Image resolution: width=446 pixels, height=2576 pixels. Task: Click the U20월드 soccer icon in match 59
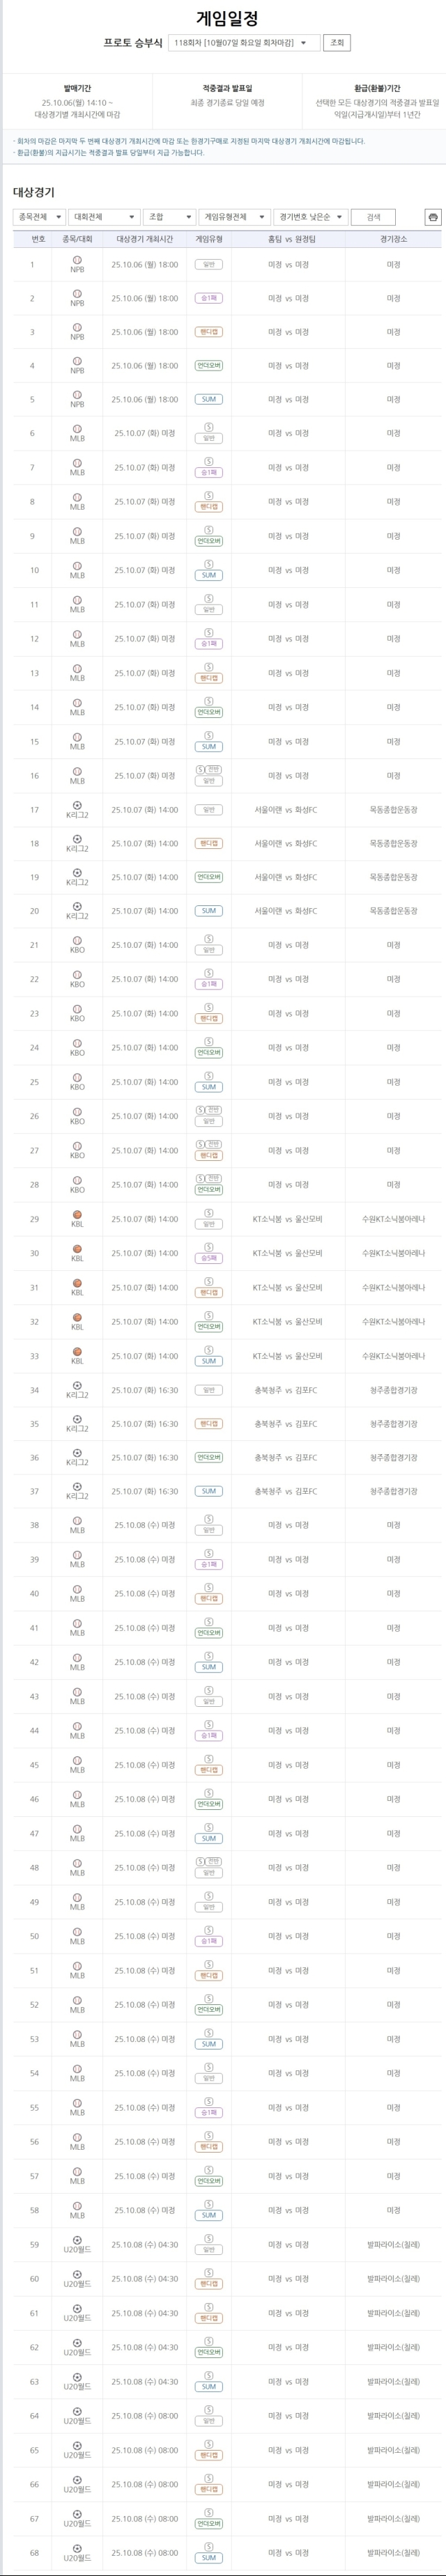coord(77,2240)
